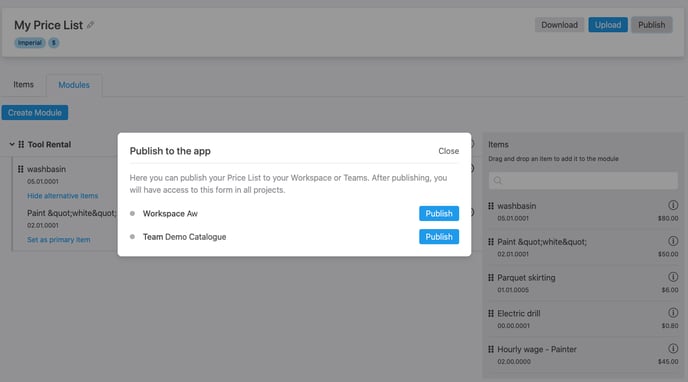Open info icon for Parquet skirting

(673, 277)
